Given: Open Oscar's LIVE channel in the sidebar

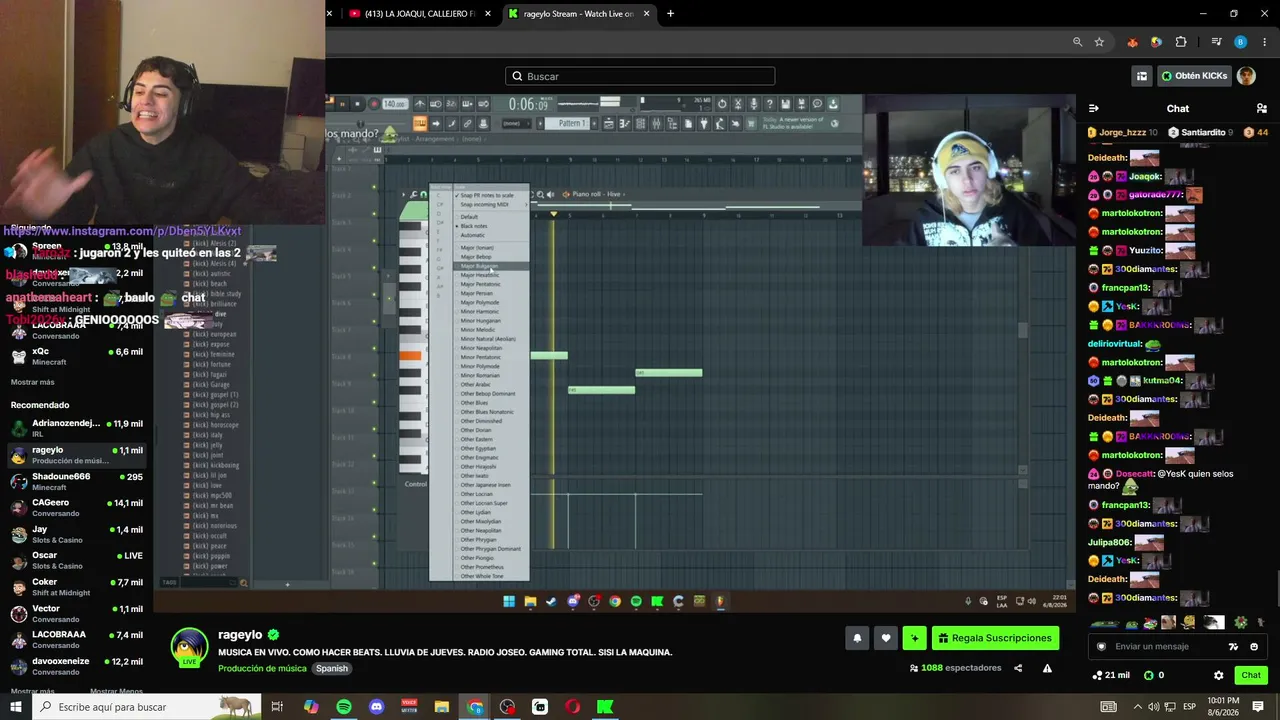Looking at the screenshot, I should click(x=76, y=560).
